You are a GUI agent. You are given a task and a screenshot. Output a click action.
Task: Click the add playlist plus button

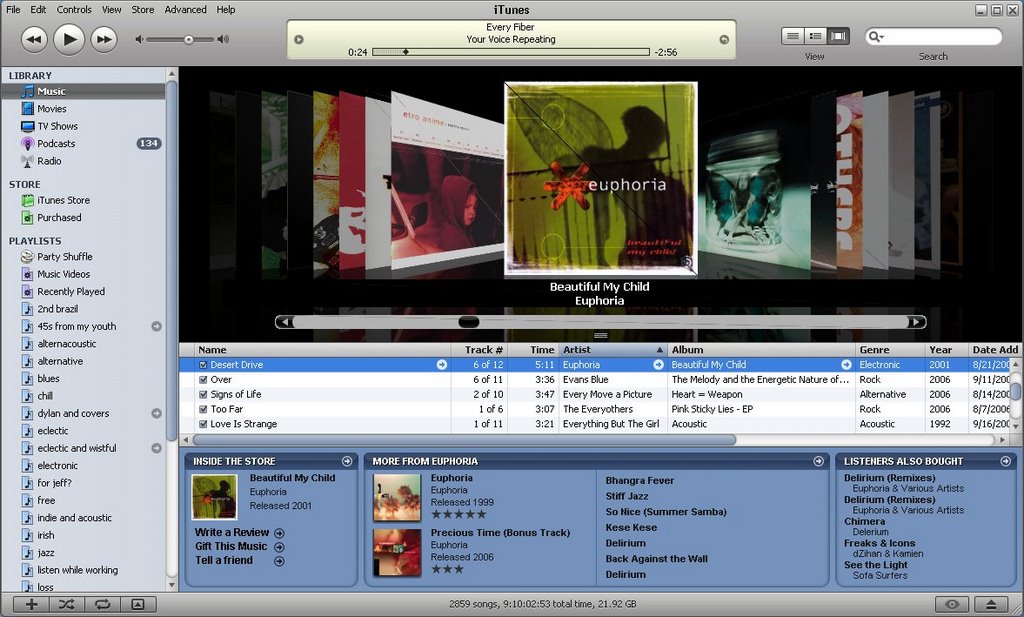pos(31,604)
